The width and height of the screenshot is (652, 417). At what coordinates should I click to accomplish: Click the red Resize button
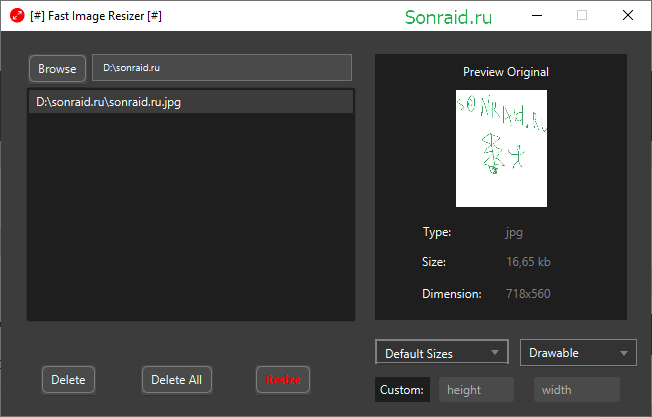click(x=283, y=380)
